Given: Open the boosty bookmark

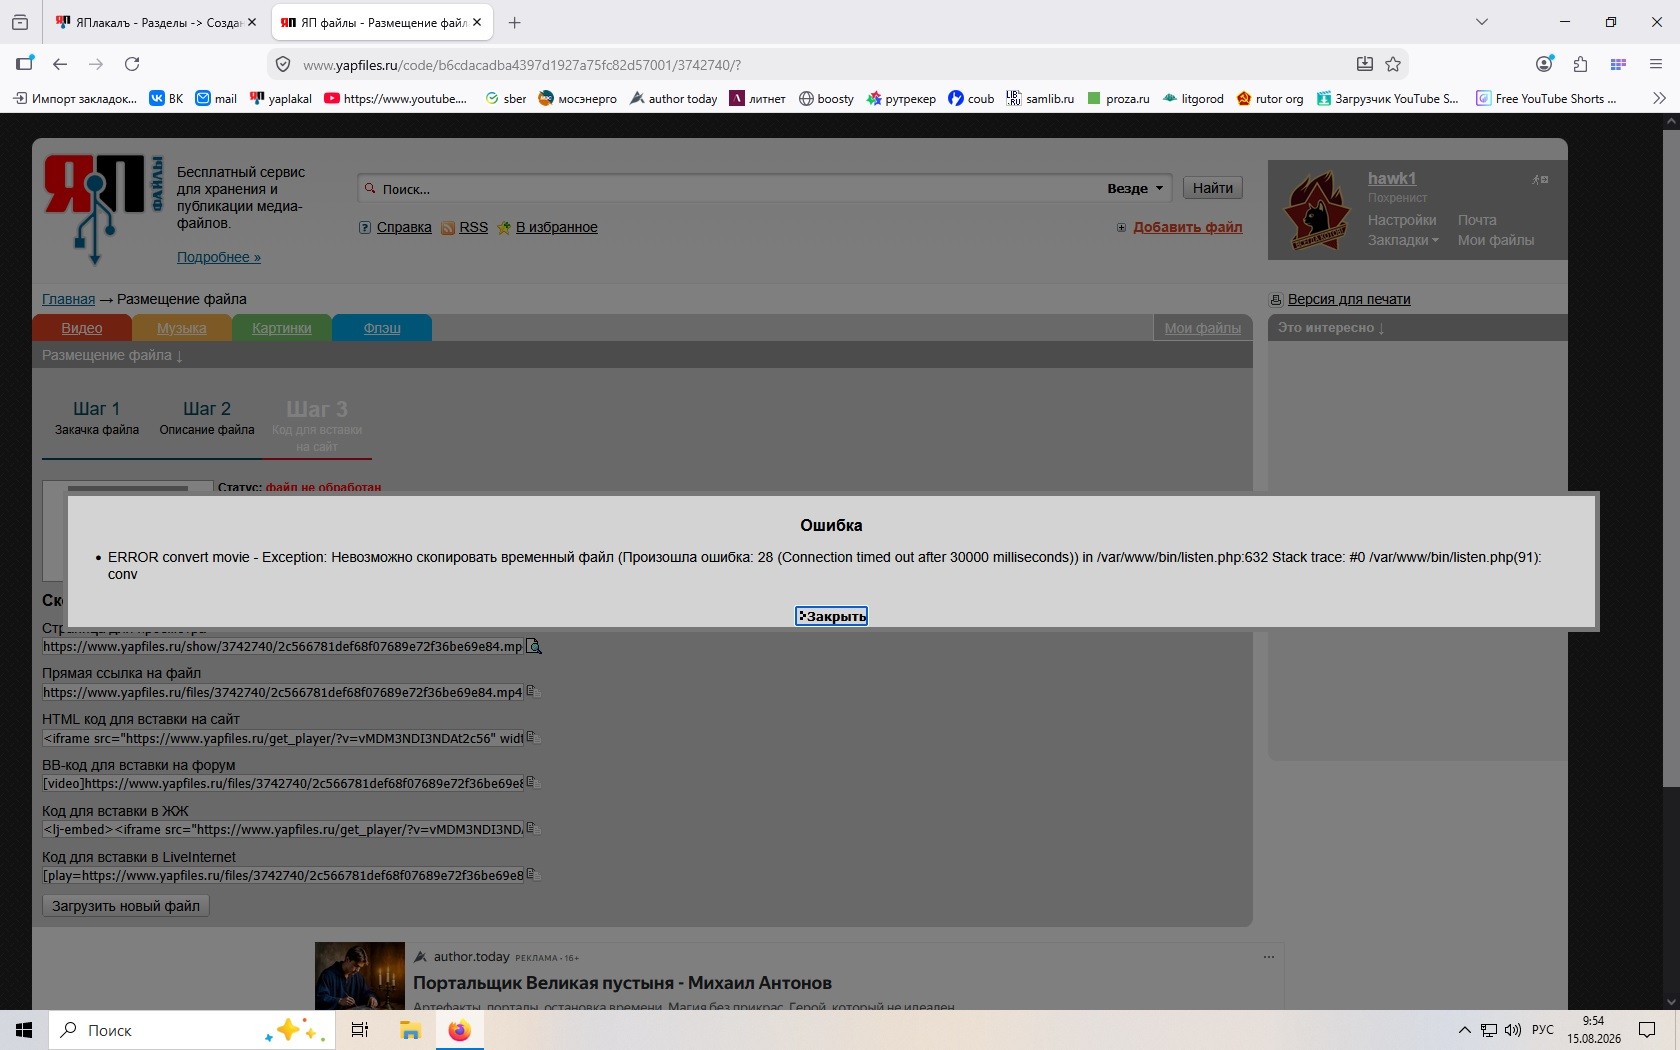Looking at the screenshot, I should [x=826, y=98].
